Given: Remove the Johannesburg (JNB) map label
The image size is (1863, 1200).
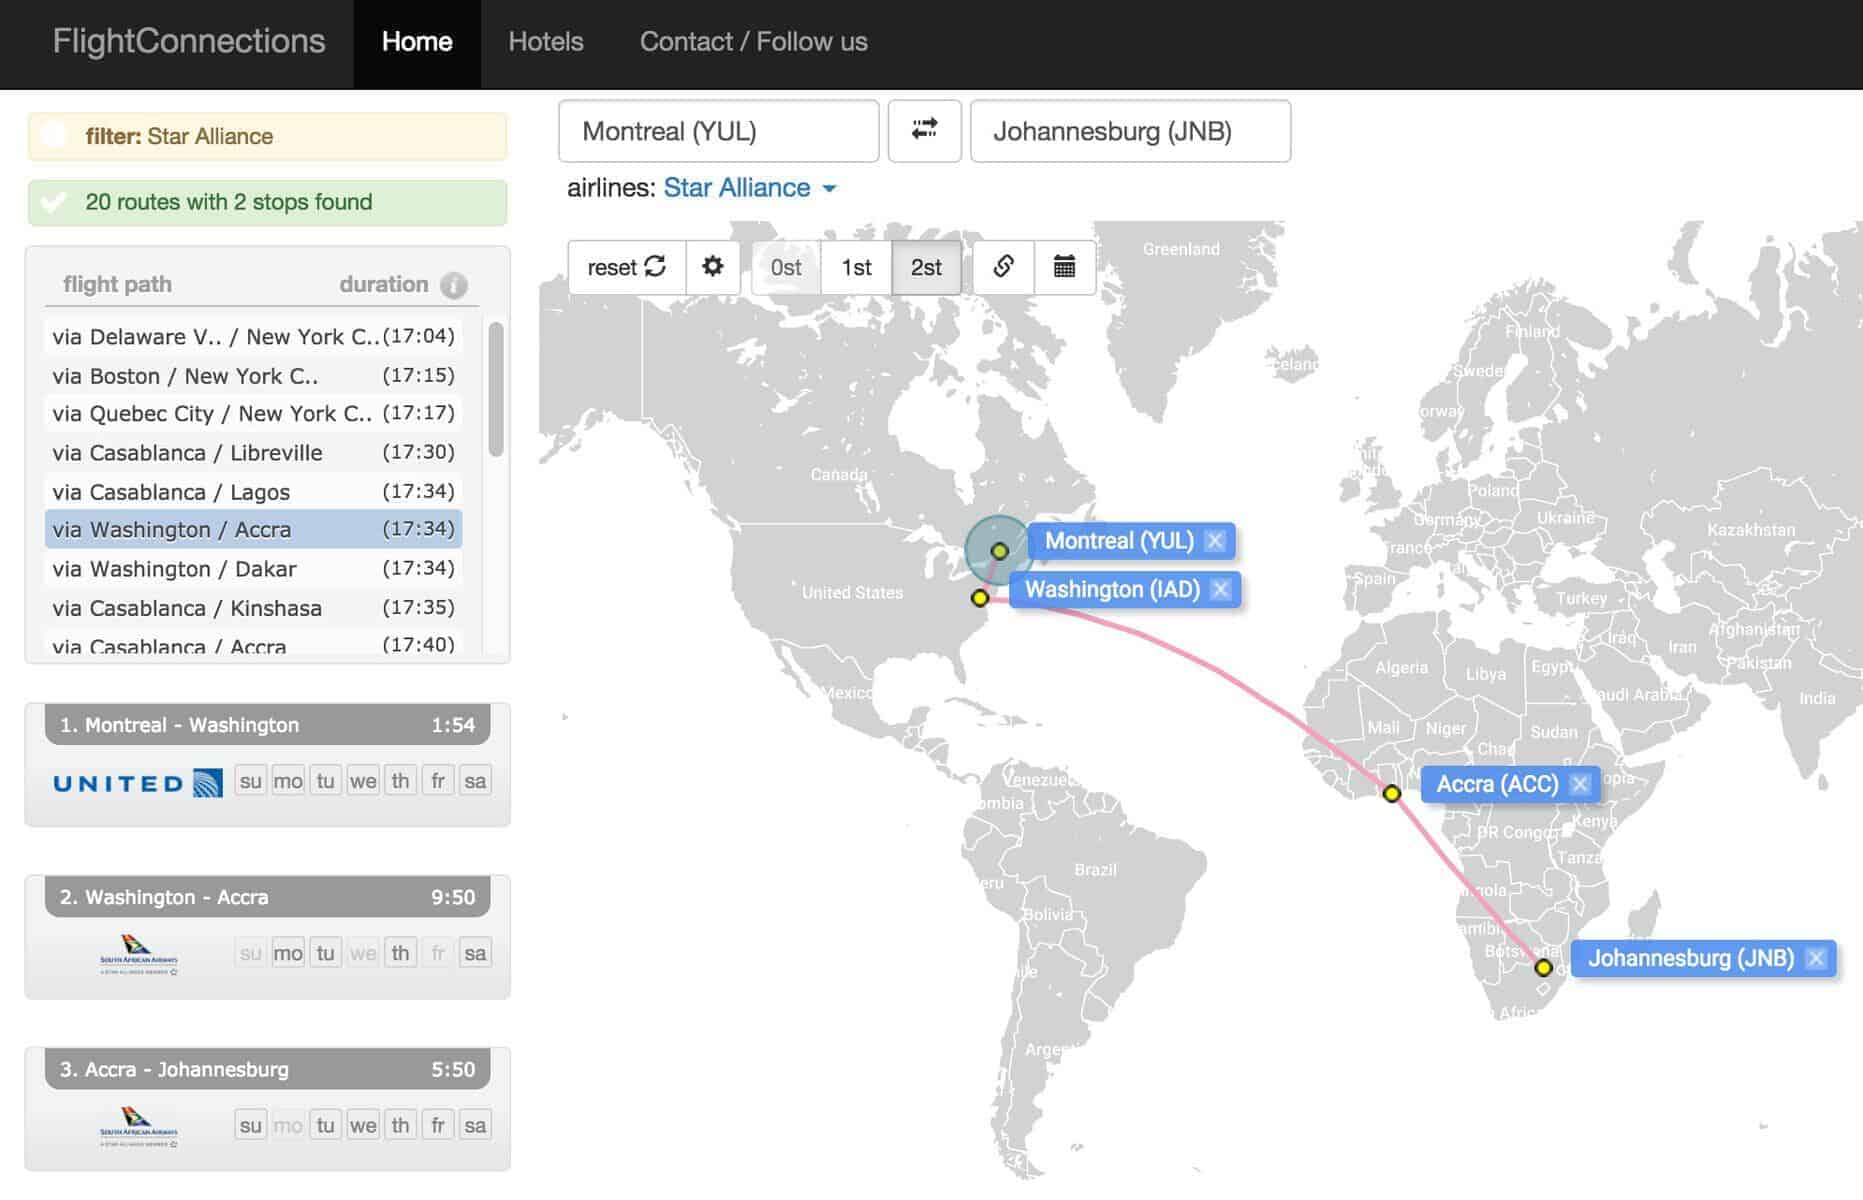Looking at the screenshot, I should click(1816, 958).
